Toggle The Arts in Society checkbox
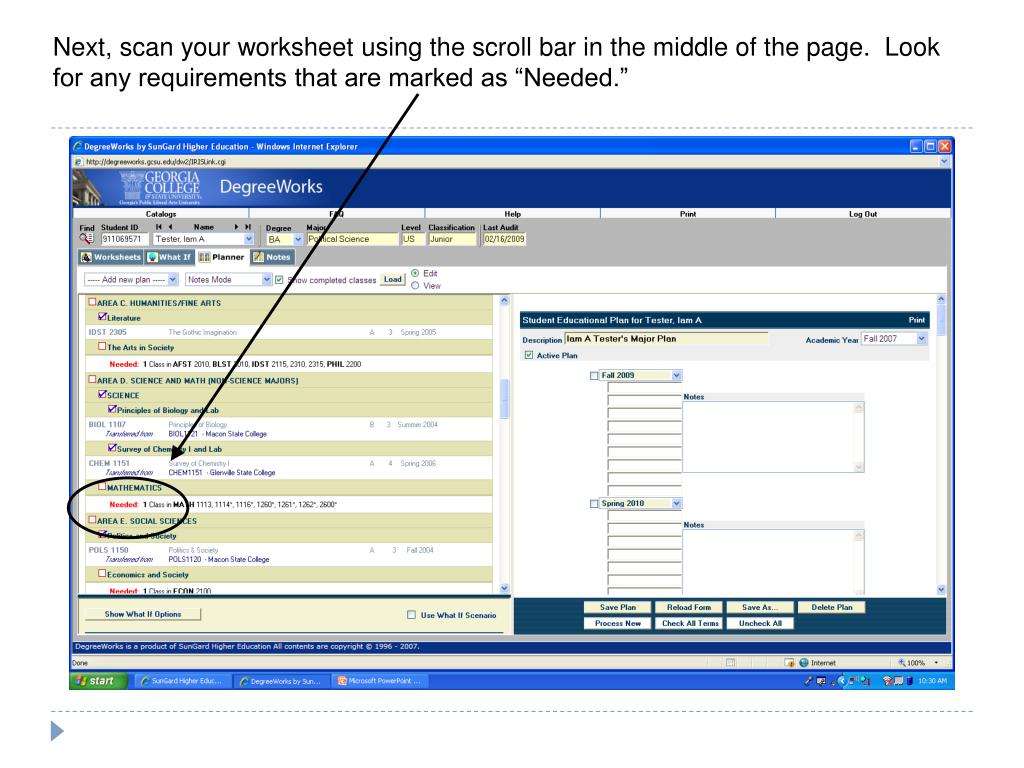 pyautogui.click(x=102, y=346)
